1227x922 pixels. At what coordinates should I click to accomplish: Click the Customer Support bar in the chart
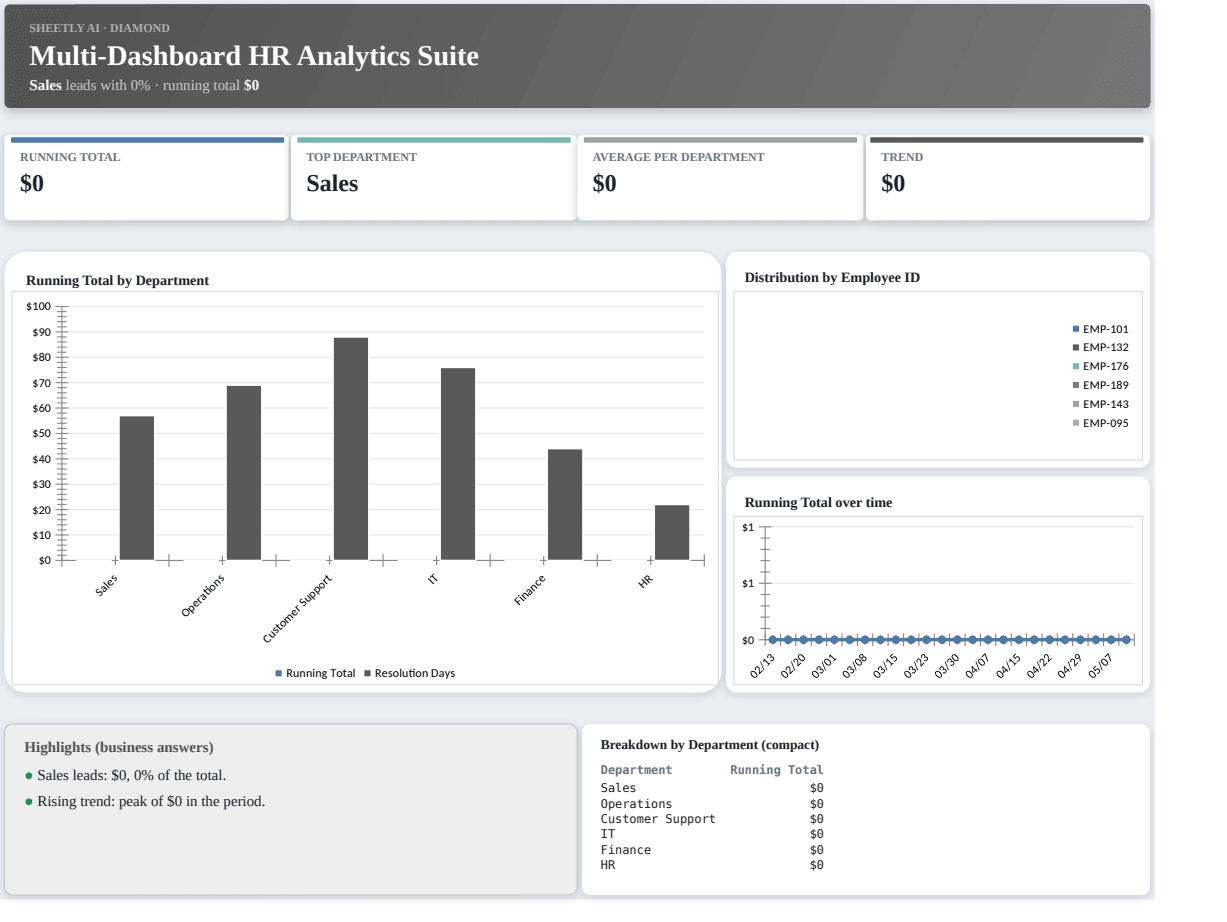click(351, 449)
